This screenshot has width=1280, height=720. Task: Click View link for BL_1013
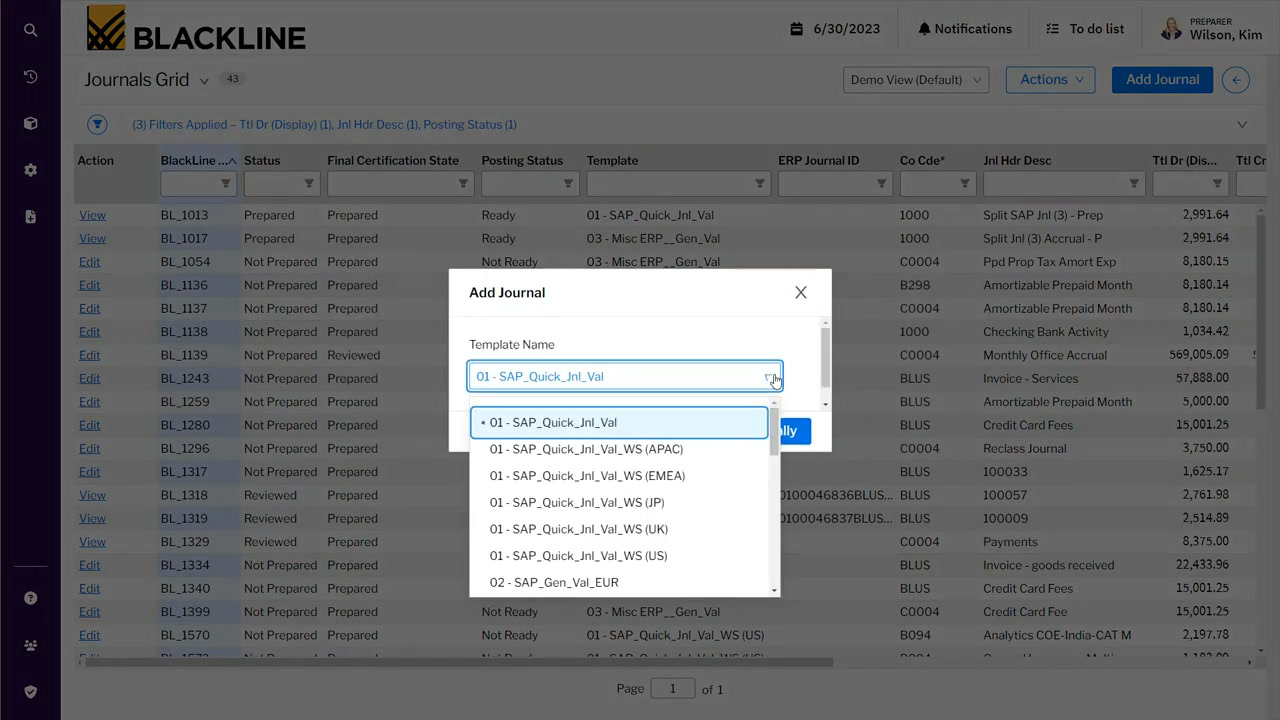coord(92,215)
